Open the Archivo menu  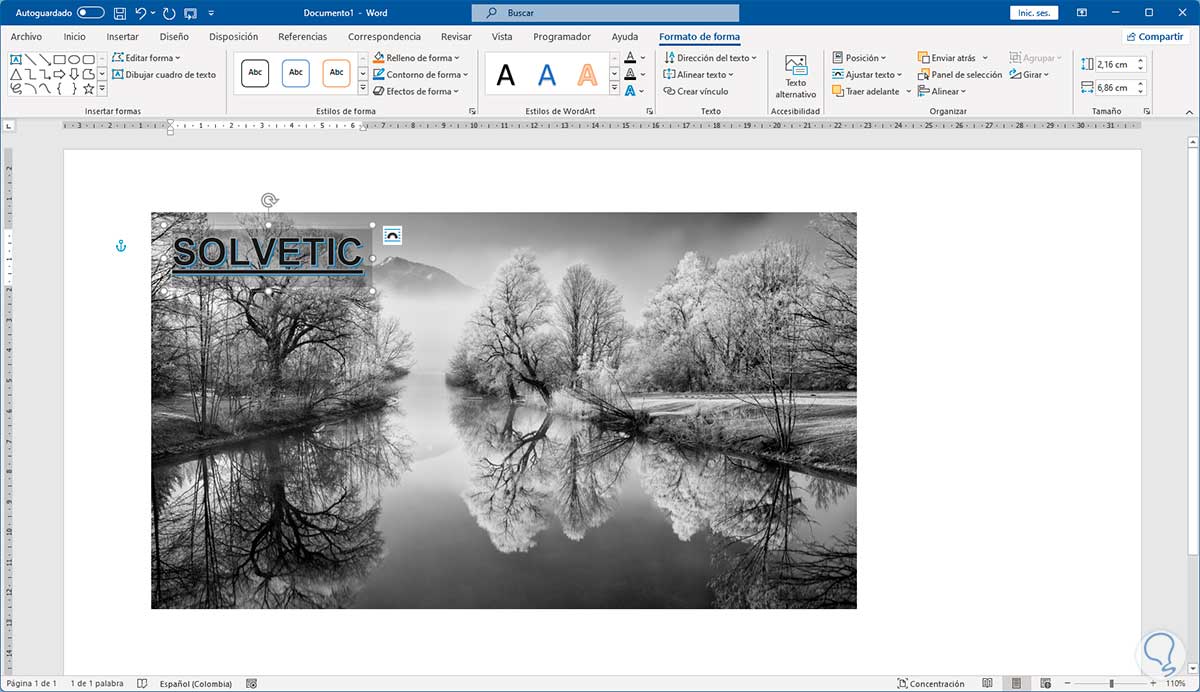coord(26,37)
